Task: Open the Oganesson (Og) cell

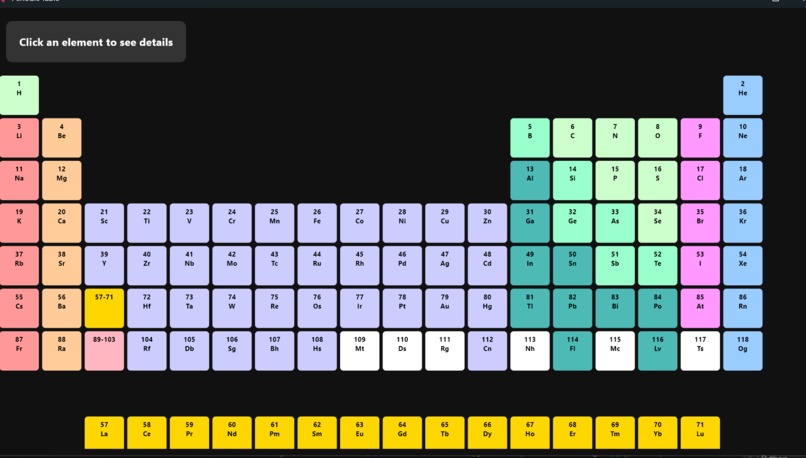Action: coord(743,351)
